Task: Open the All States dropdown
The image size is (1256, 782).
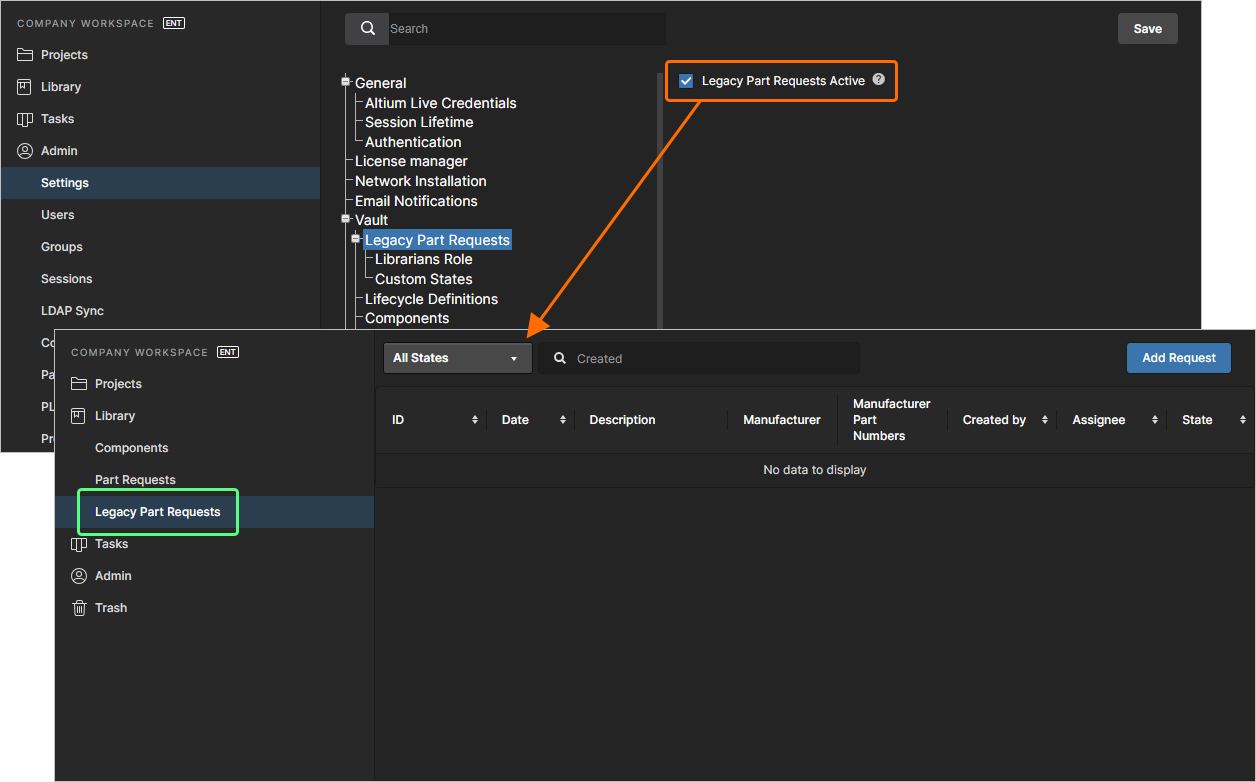Action: point(457,358)
